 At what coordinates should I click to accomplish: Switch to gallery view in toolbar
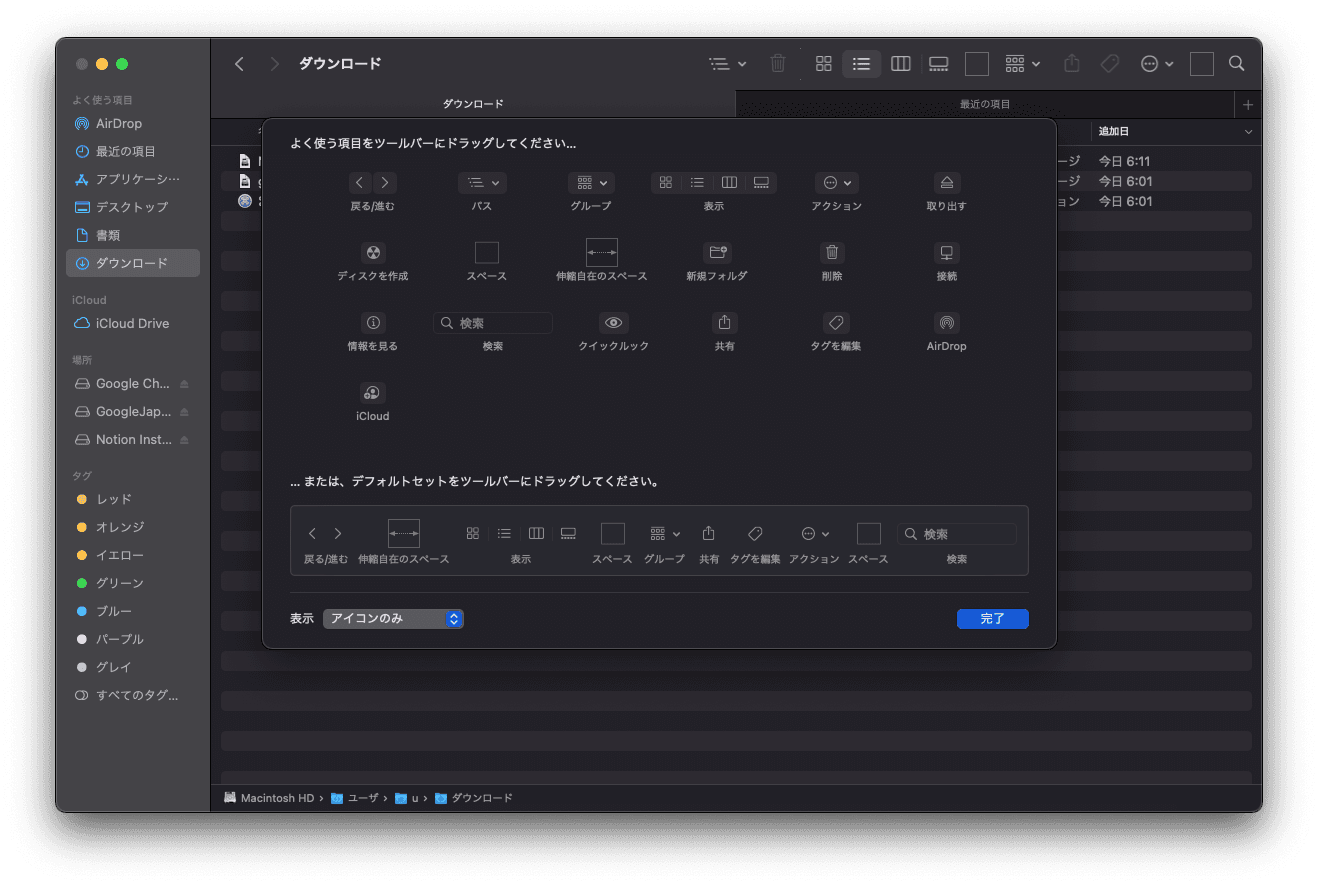click(x=938, y=64)
